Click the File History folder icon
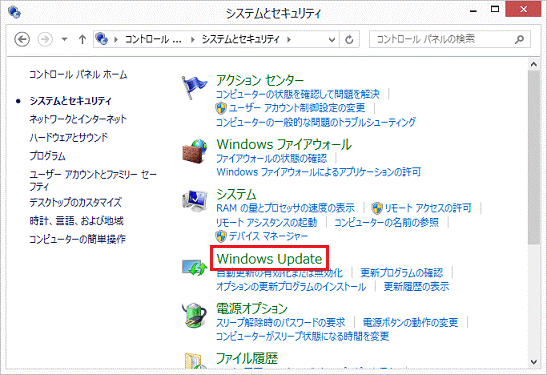547x375 pixels. tap(195, 361)
